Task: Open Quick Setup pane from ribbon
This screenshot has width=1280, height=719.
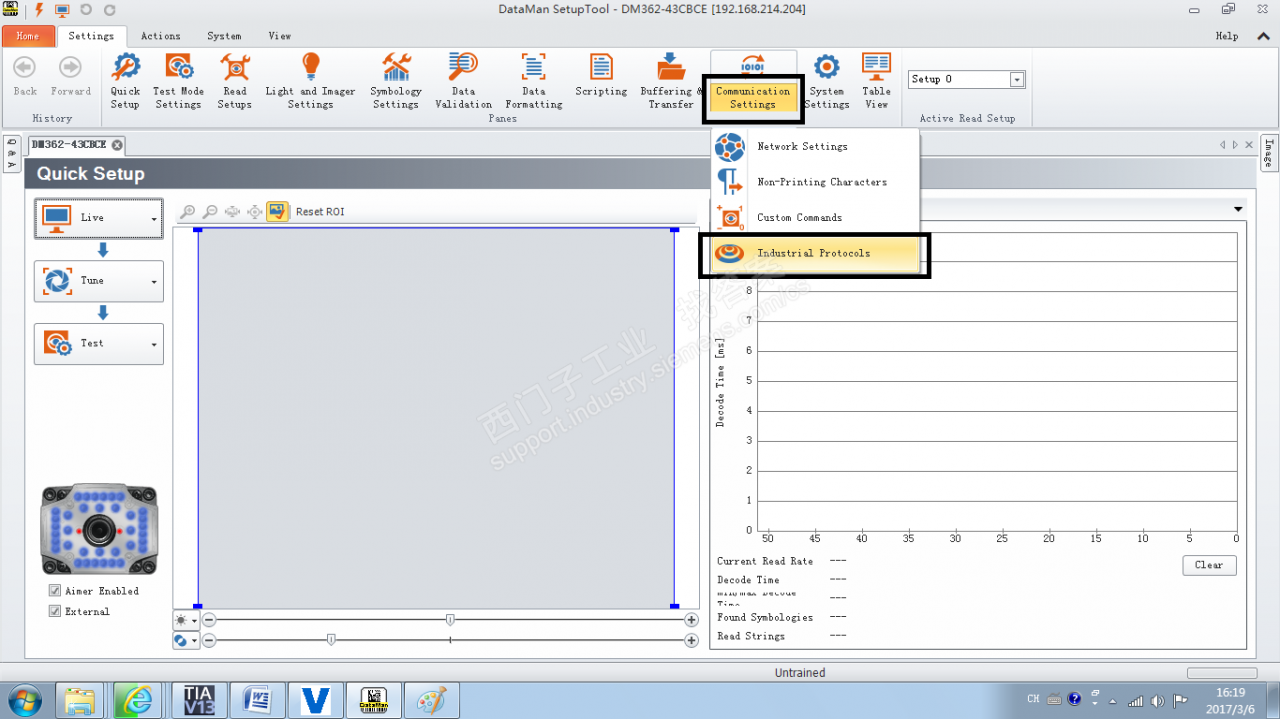Action: [125, 81]
